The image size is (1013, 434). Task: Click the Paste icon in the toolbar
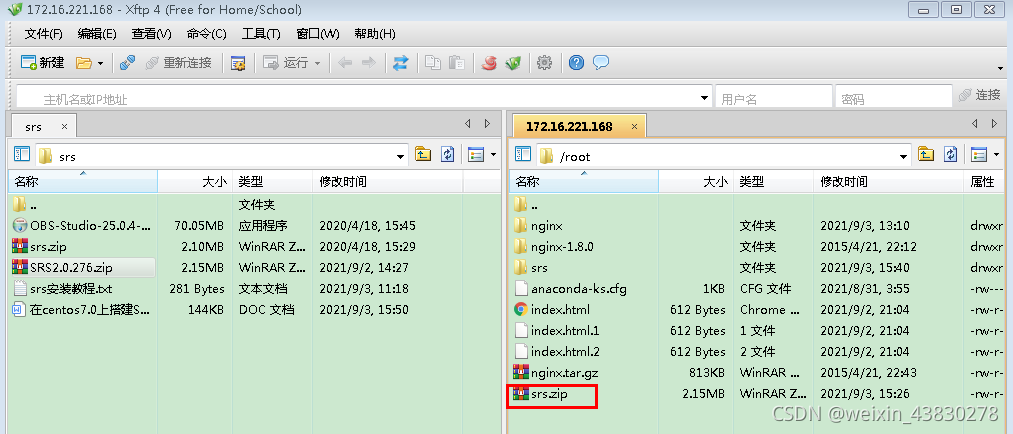point(457,63)
